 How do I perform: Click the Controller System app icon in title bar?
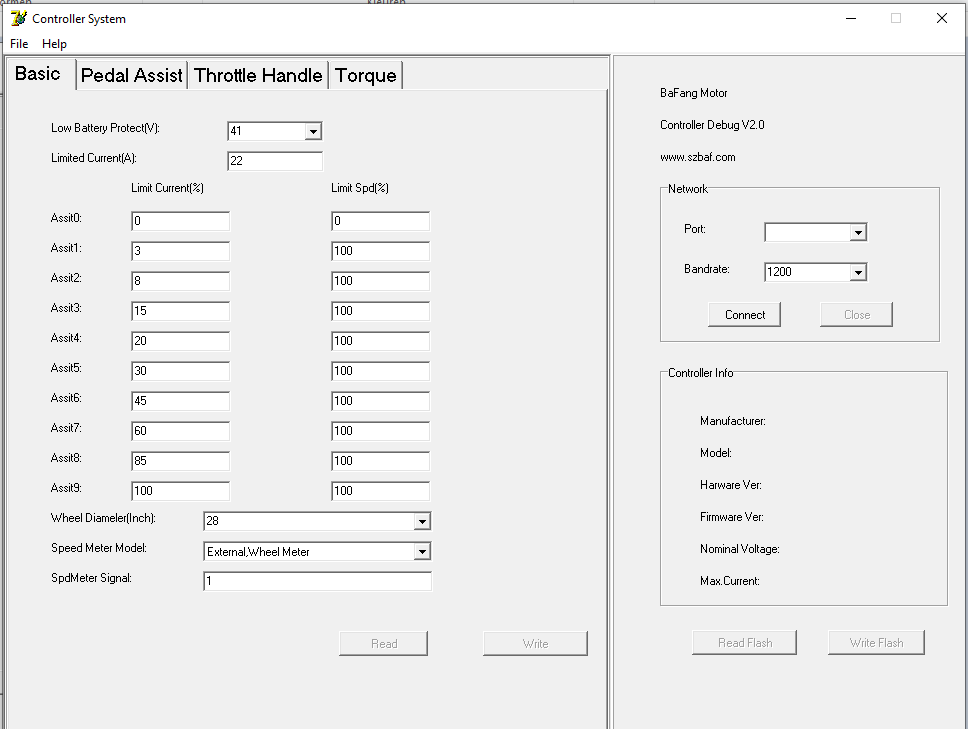(x=17, y=18)
